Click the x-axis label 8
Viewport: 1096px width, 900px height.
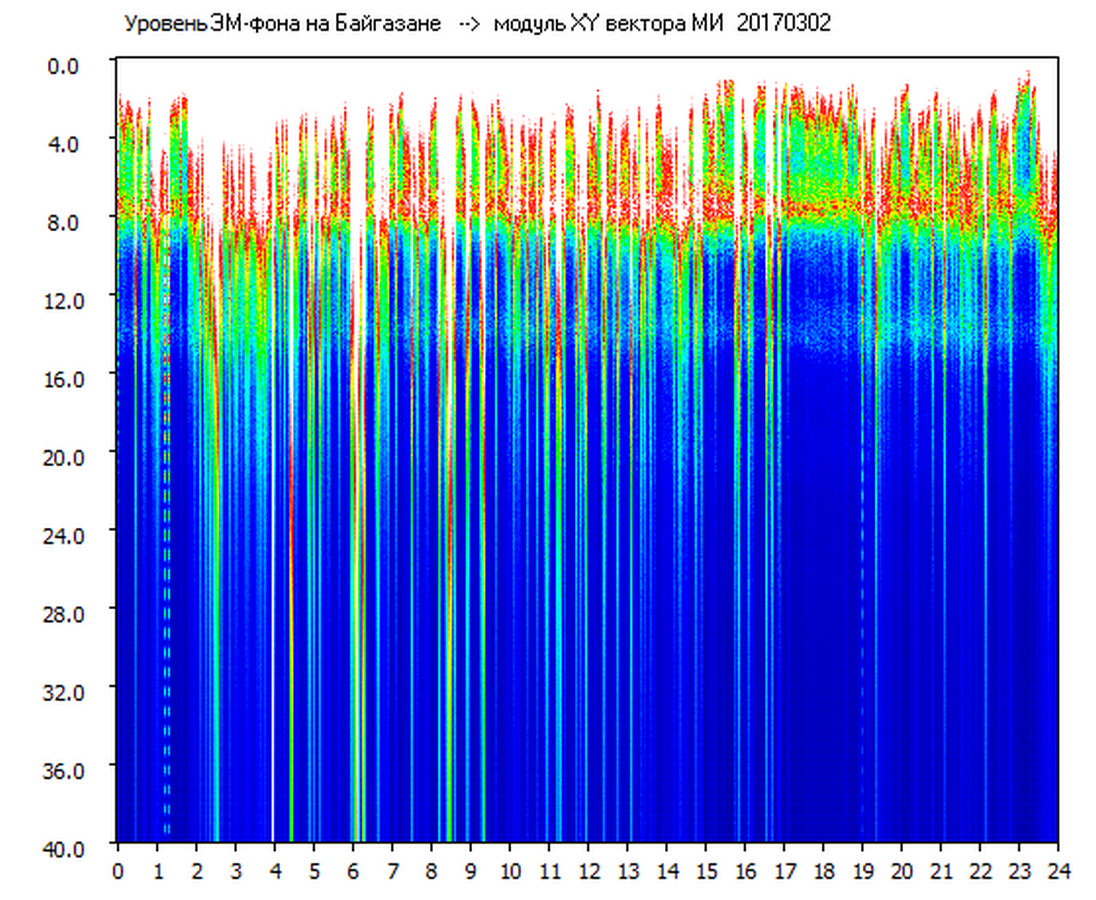point(431,871)
